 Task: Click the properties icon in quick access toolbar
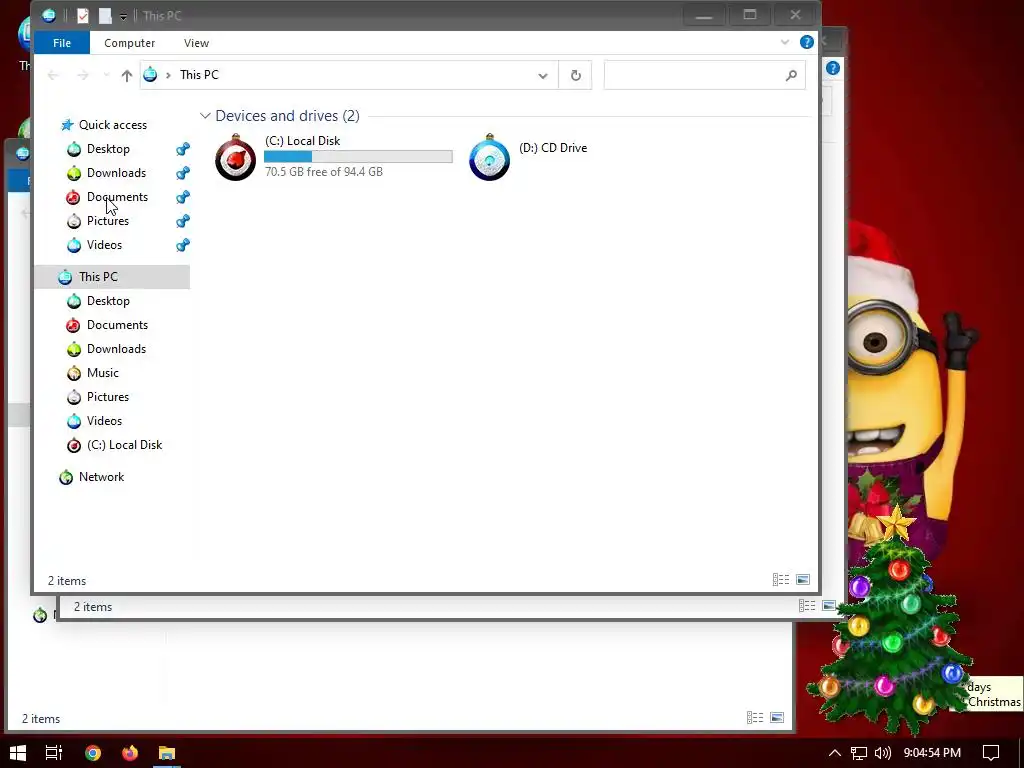82,16
